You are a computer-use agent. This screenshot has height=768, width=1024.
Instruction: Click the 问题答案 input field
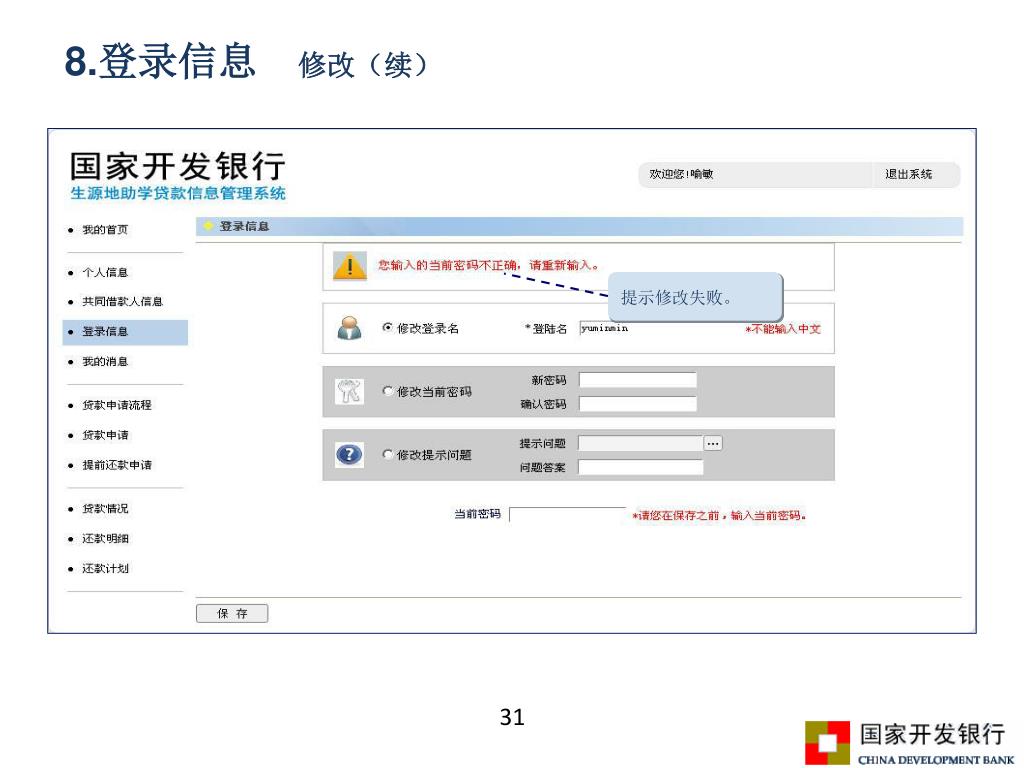coord(641,467)
